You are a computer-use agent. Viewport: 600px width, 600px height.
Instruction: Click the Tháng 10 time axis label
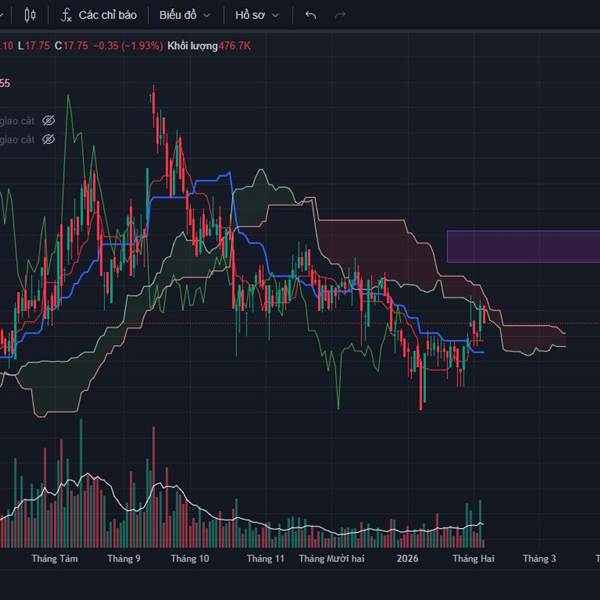click(x=190, y=559)
